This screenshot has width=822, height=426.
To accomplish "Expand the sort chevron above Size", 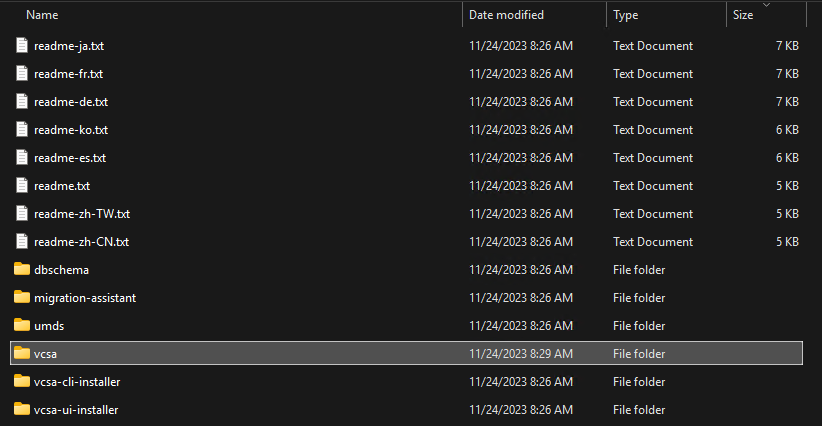I will pos(767,5).
